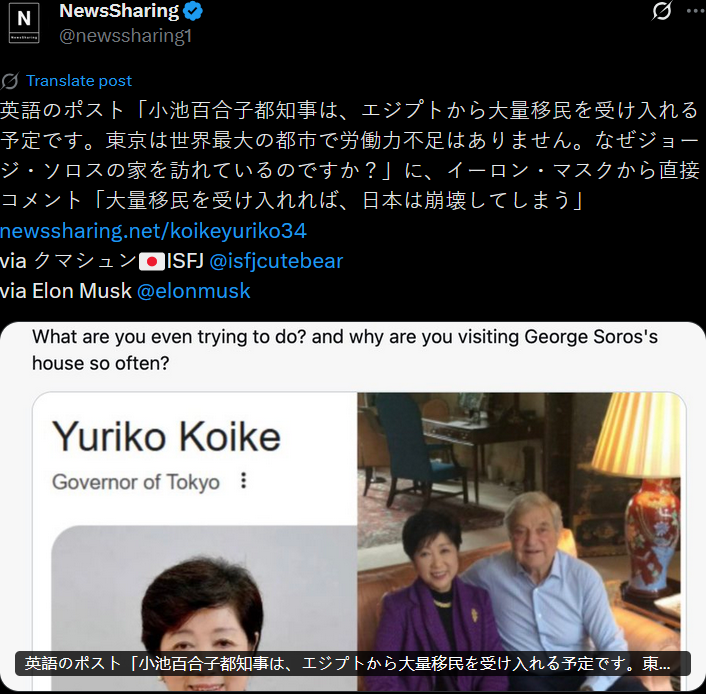Open the NewsSharing profile avatar

24,22
